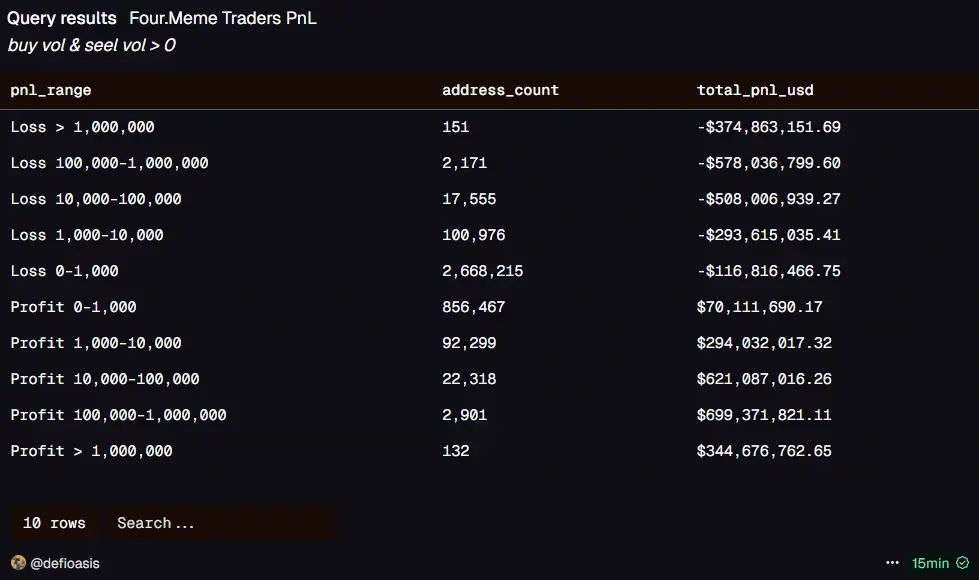Select the Query results tab label
979x580 pixels.
pos(62,18)
